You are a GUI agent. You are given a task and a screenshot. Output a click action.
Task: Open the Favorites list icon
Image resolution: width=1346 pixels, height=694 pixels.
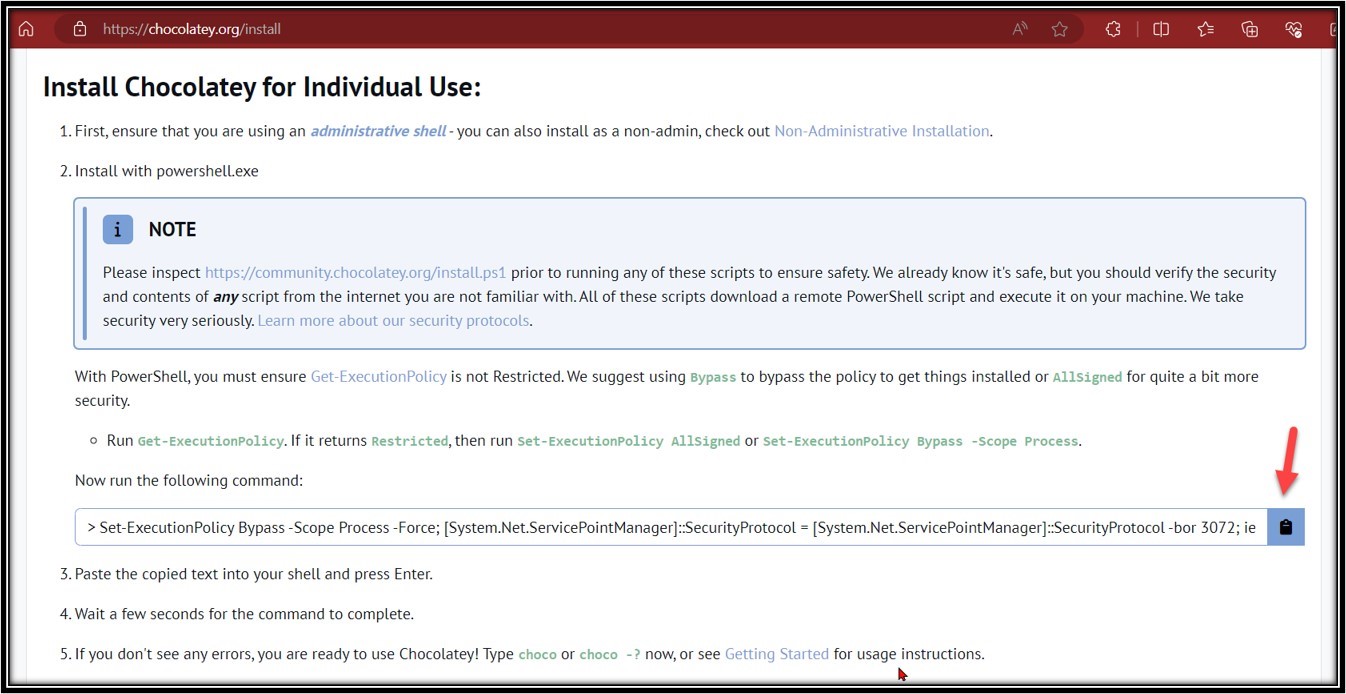pyautogui.click(x=1205, y=29)
